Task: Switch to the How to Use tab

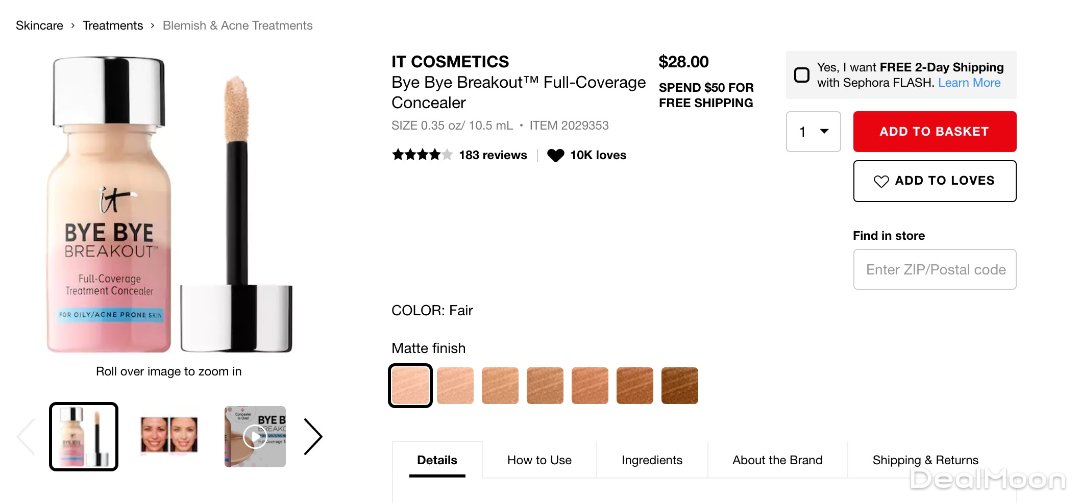Action: click(539, 460)
